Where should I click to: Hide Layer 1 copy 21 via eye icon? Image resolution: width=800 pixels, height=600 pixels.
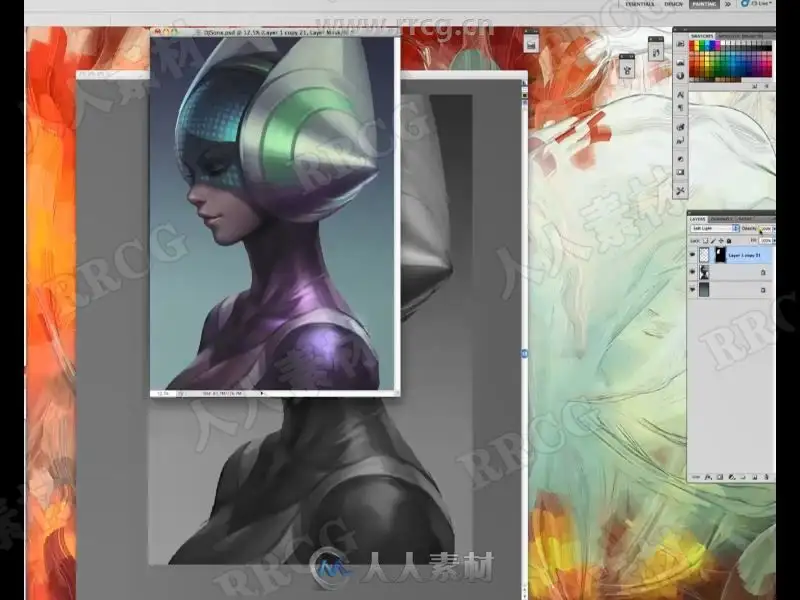tap(692, 254)
